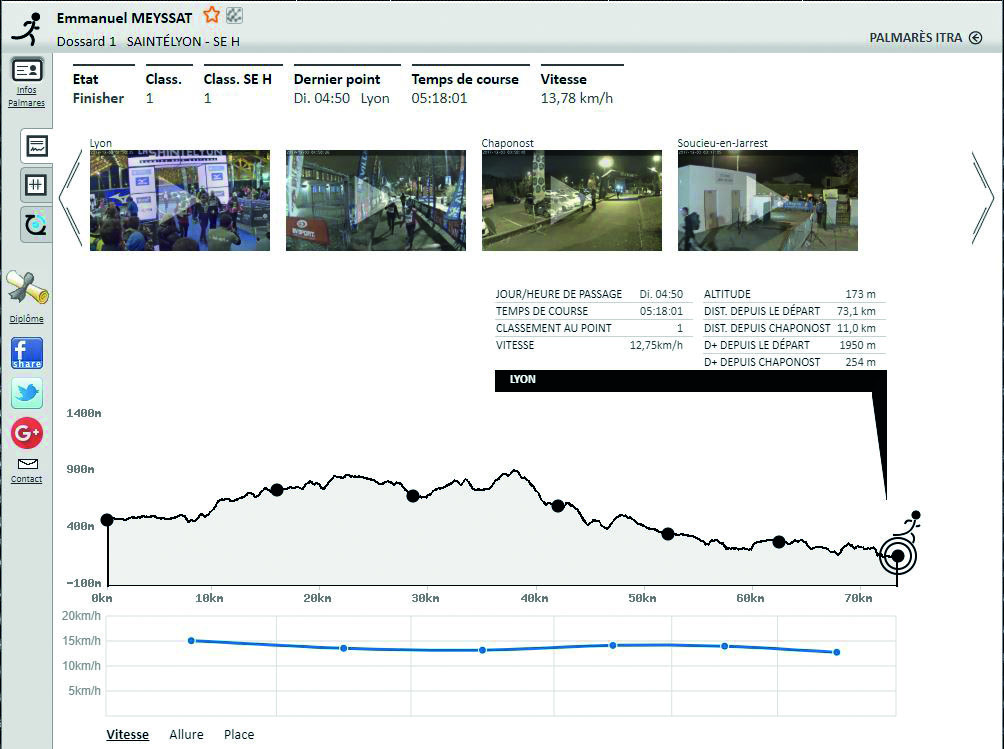Click the checkered finish flag icon by name
1004x749 pixels.
coord(234,15)
